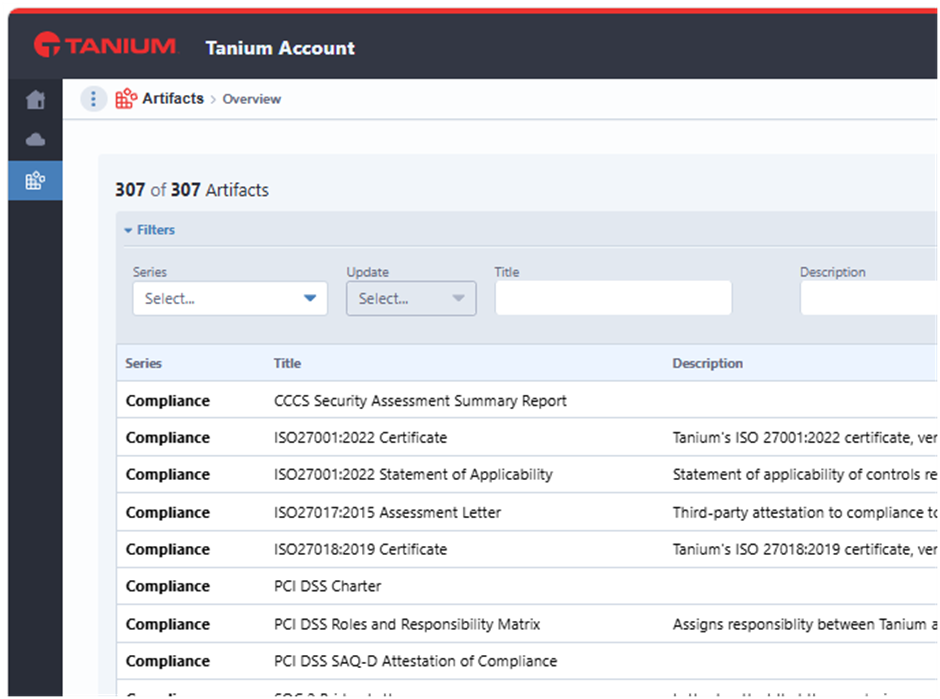The height and width of the screenshot is (699, 940).
Task: Collapse the Filters section
Action: point(149,229)
